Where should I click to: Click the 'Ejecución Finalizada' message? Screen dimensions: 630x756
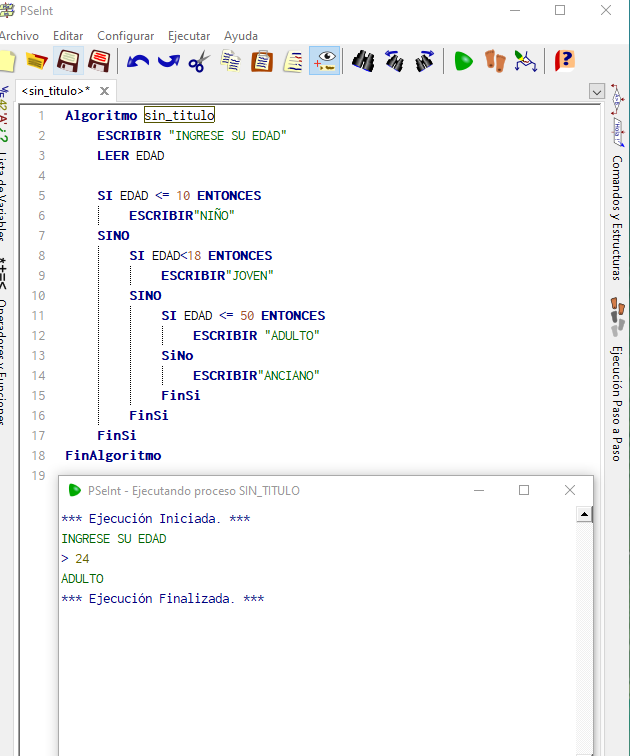point(163,599)
